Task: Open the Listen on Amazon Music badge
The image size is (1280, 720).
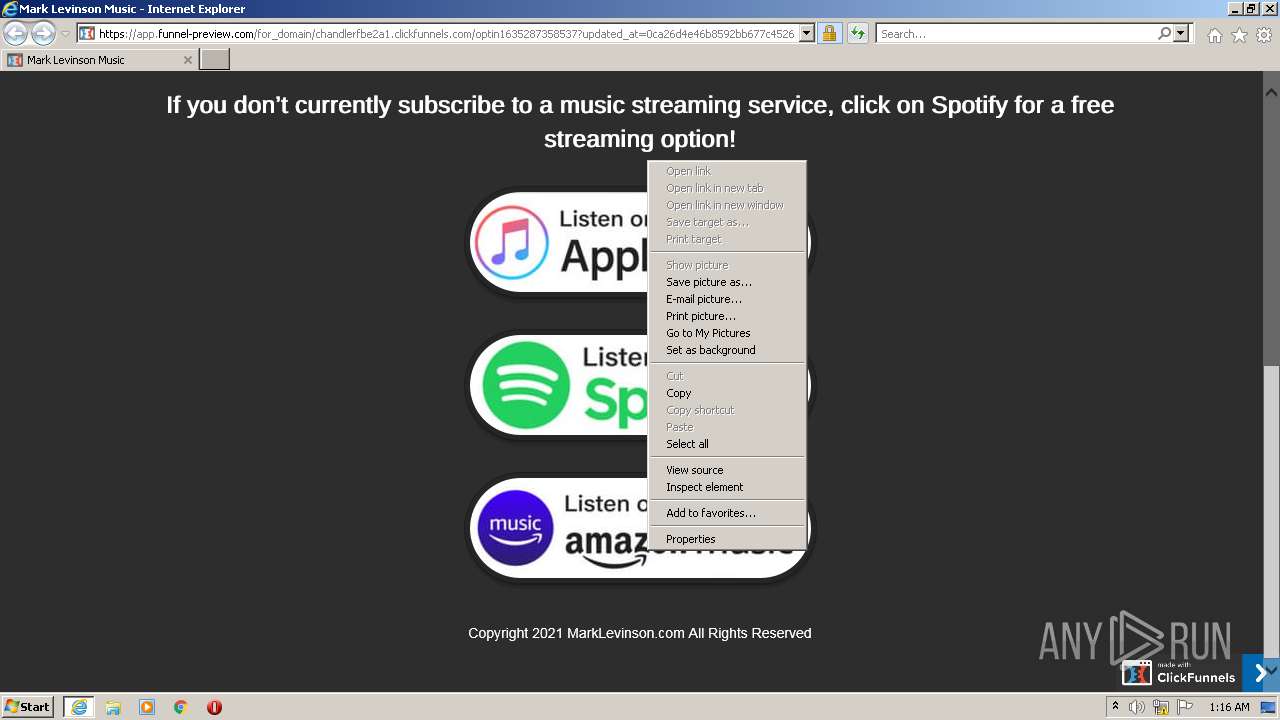Action: pos(640,528)
